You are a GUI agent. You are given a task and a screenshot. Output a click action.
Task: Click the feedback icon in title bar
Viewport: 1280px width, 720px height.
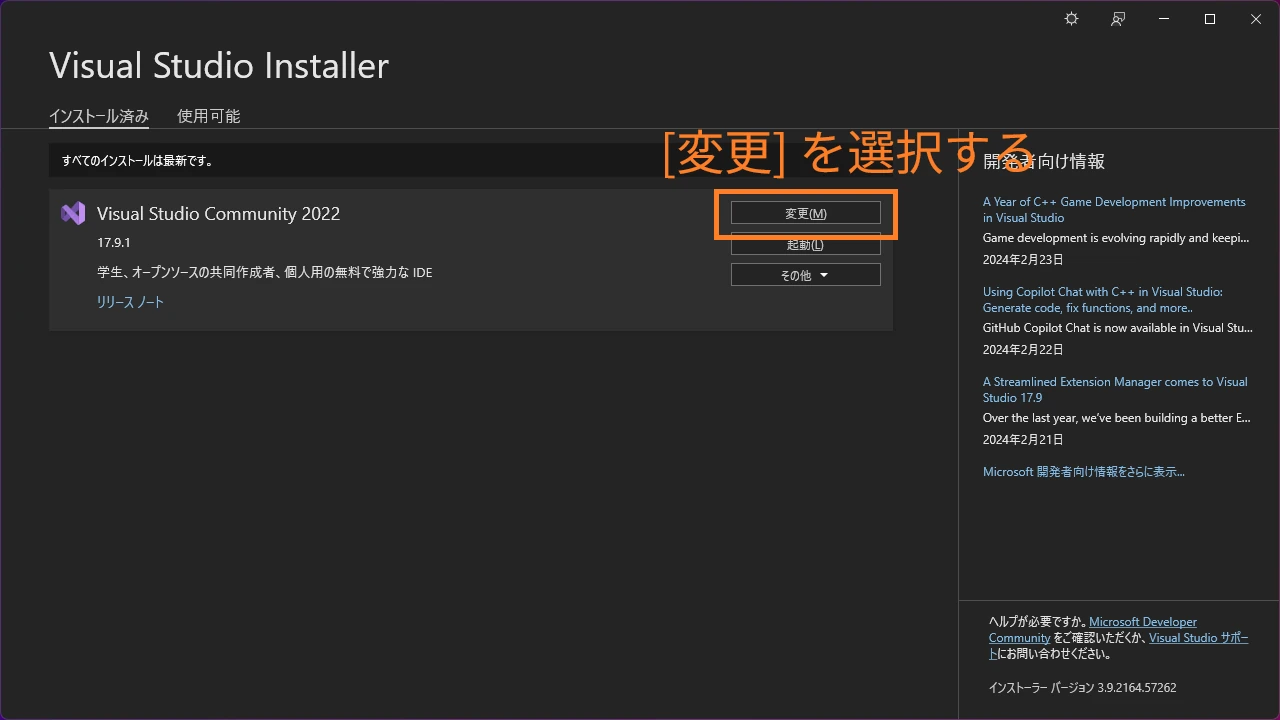pyautogui.click(x=1118, y=19)
